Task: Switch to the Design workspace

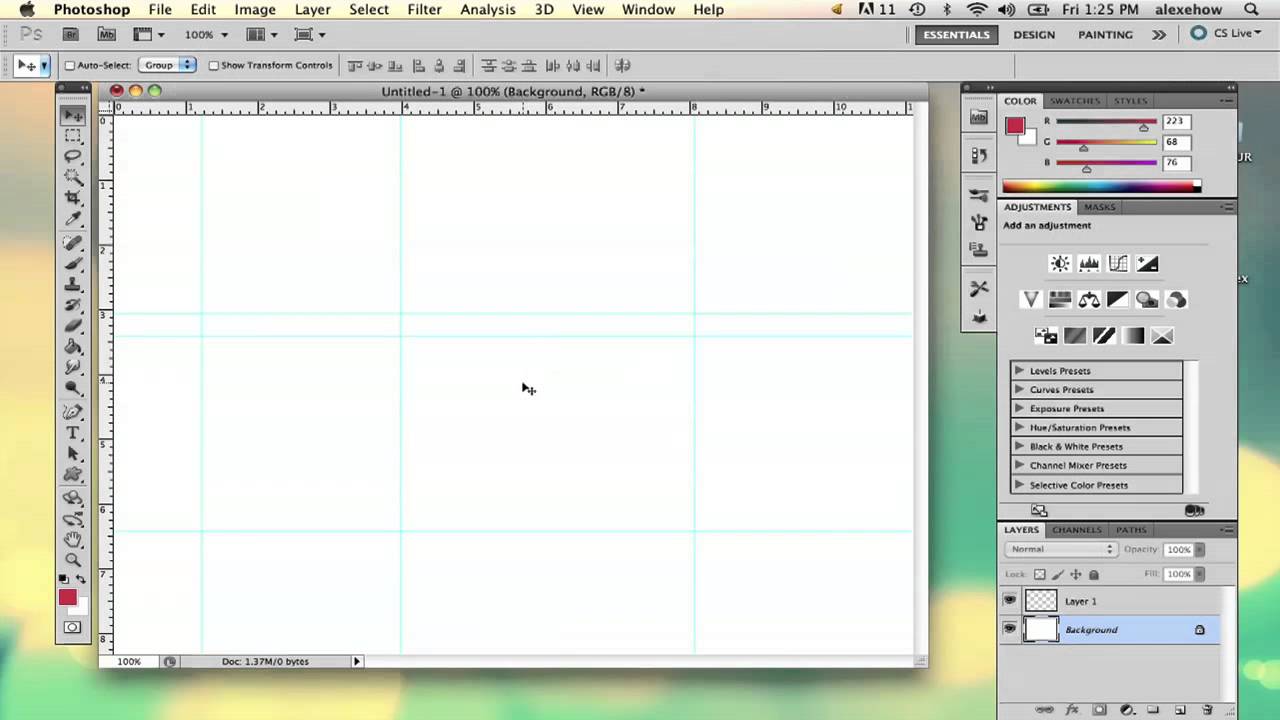Action: point(1034,34)
